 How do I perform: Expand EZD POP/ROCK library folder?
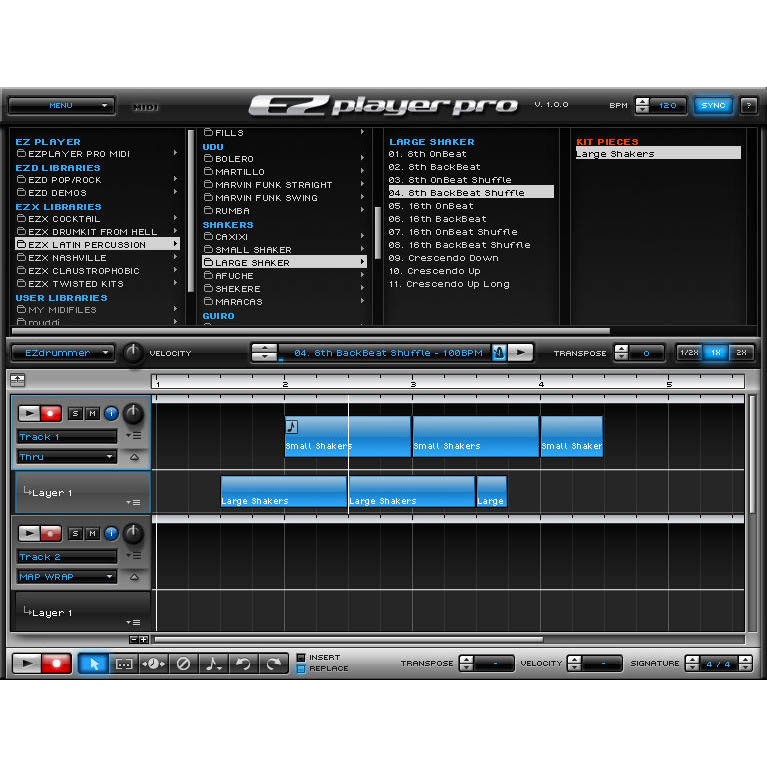coord(97,180)
